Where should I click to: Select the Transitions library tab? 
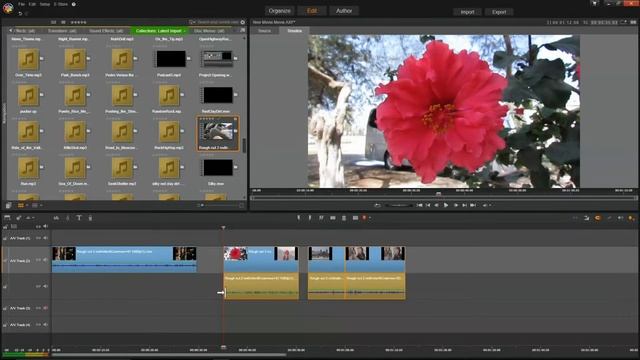pyautogui.click(x=62, y=31)
